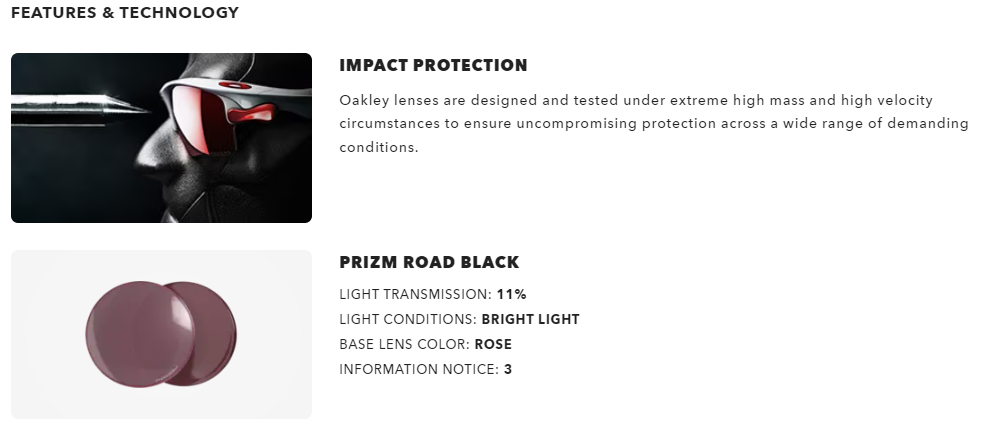Click the 11% transmission value
Image resolution: width=983 pixels, height=426 pixels.
point(511,294)
